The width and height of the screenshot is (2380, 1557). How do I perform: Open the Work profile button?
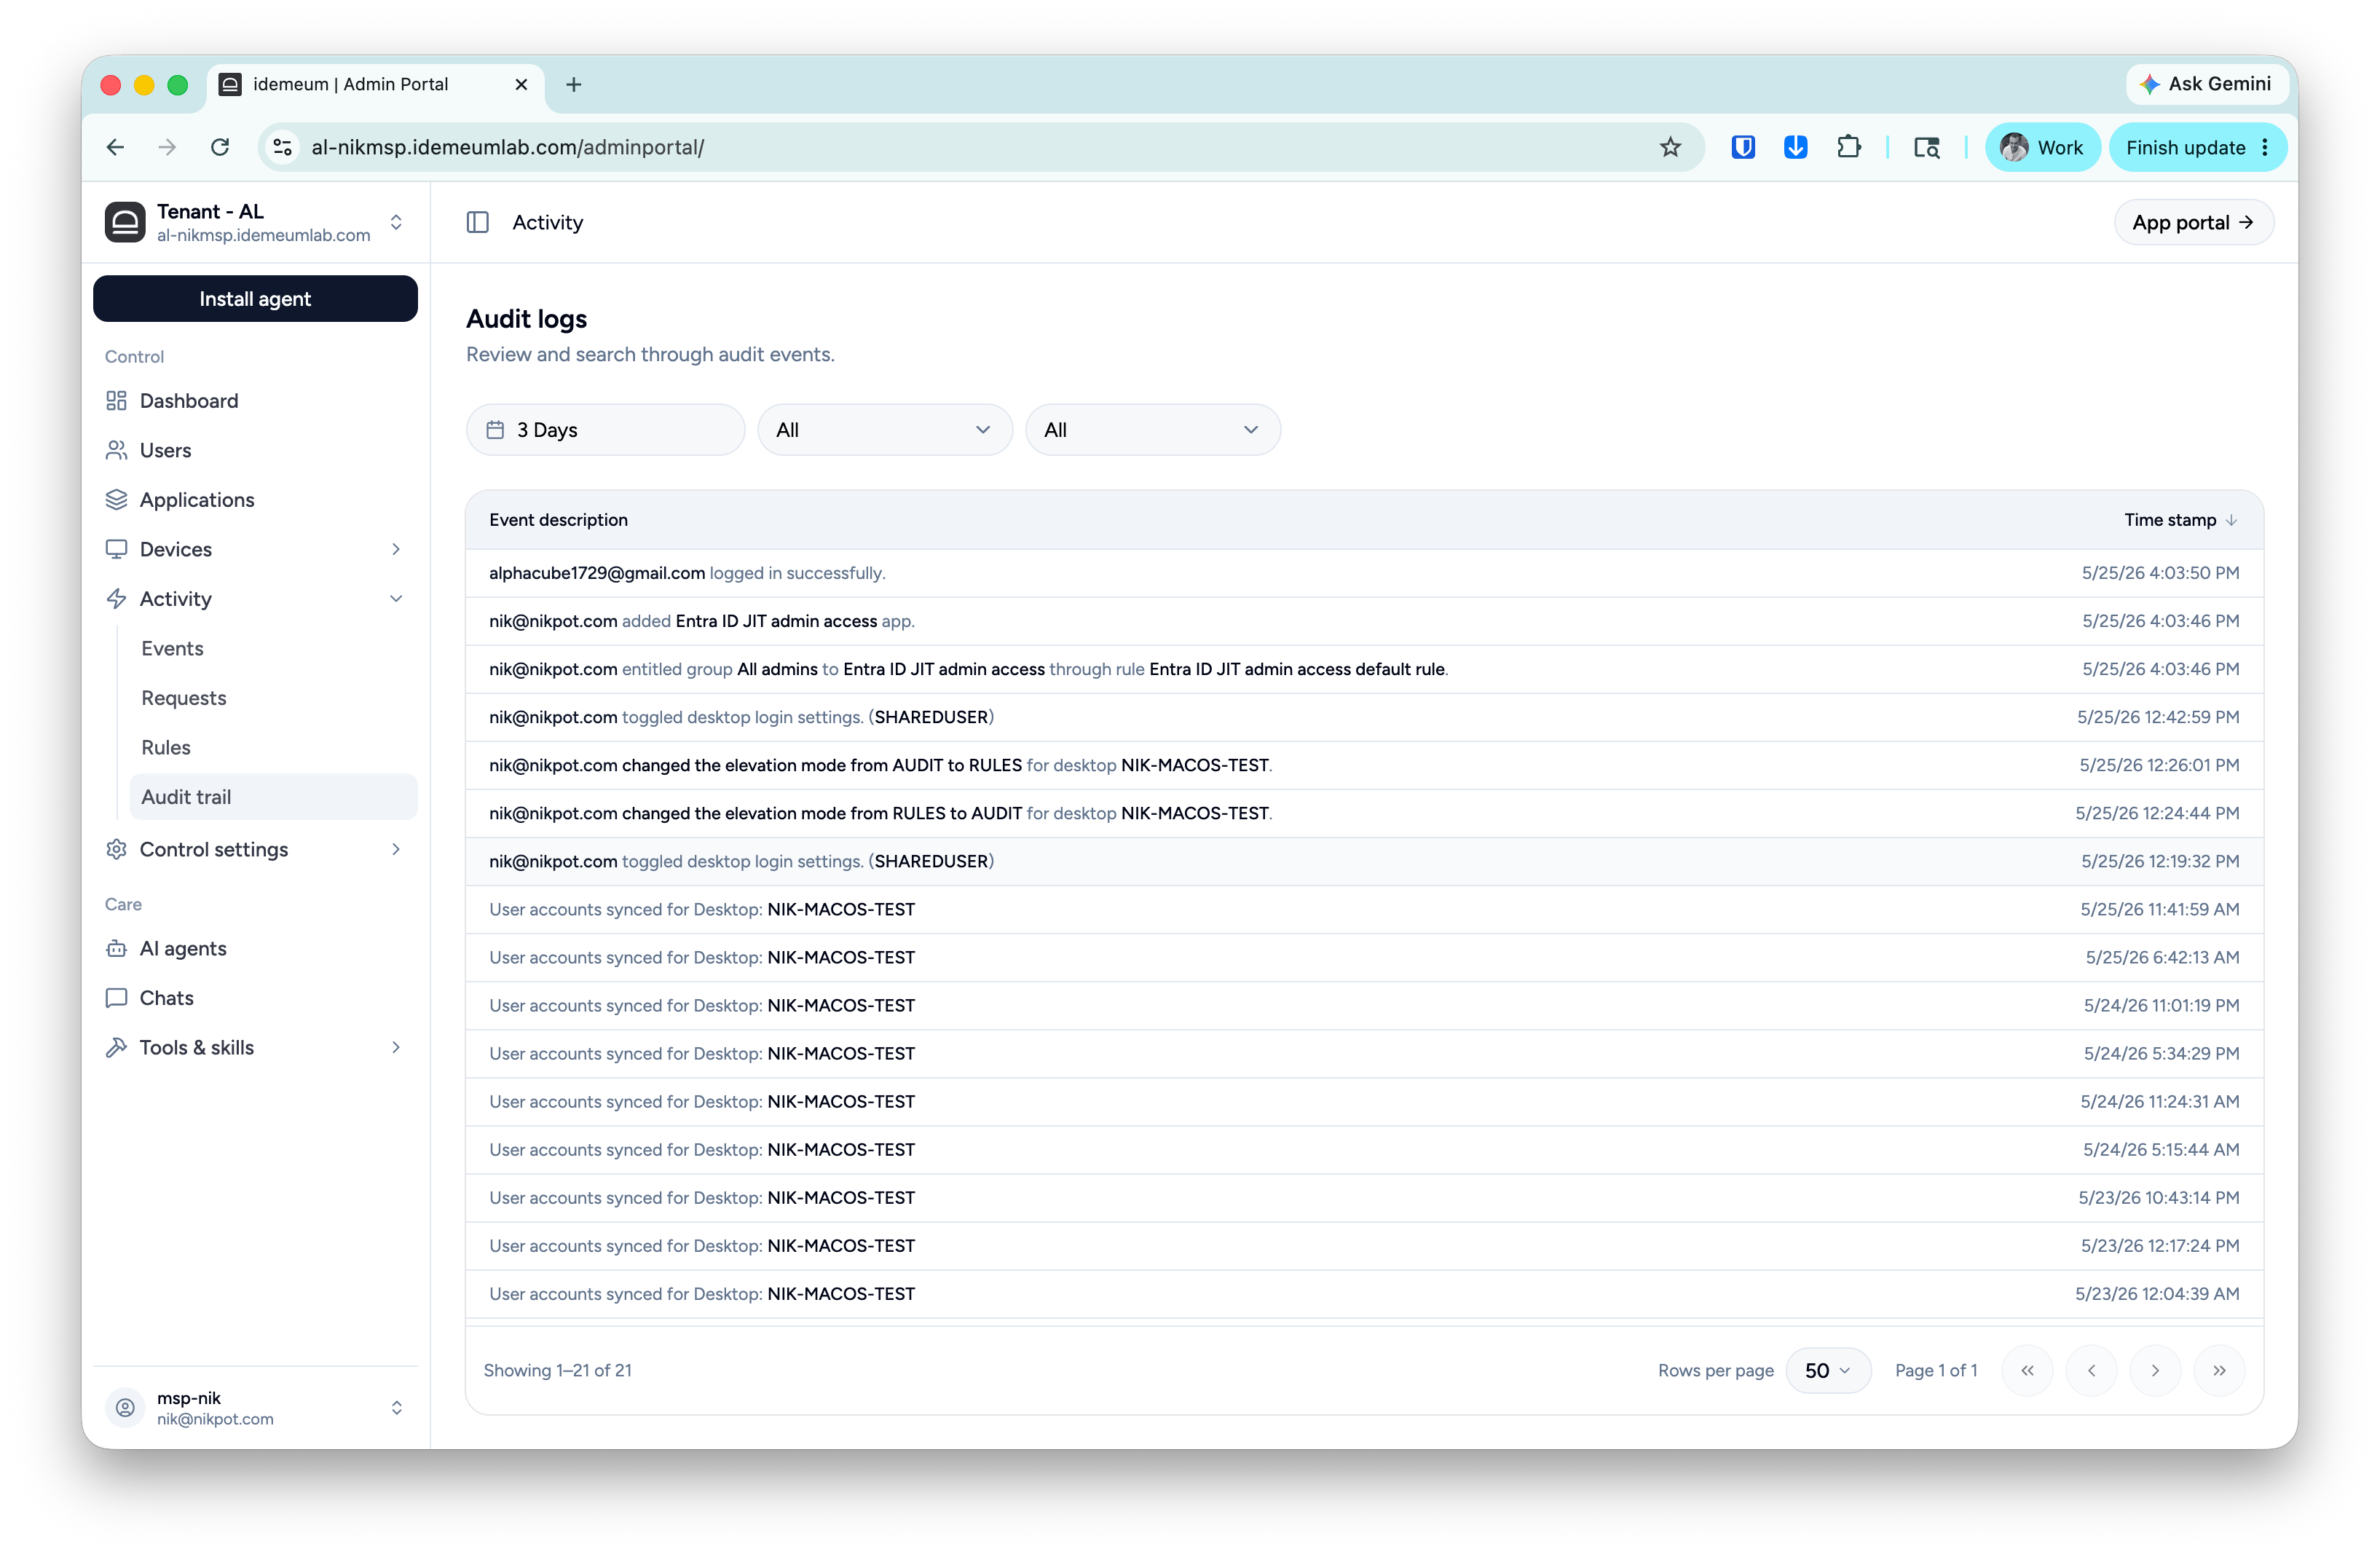[x=2042, y=147]
